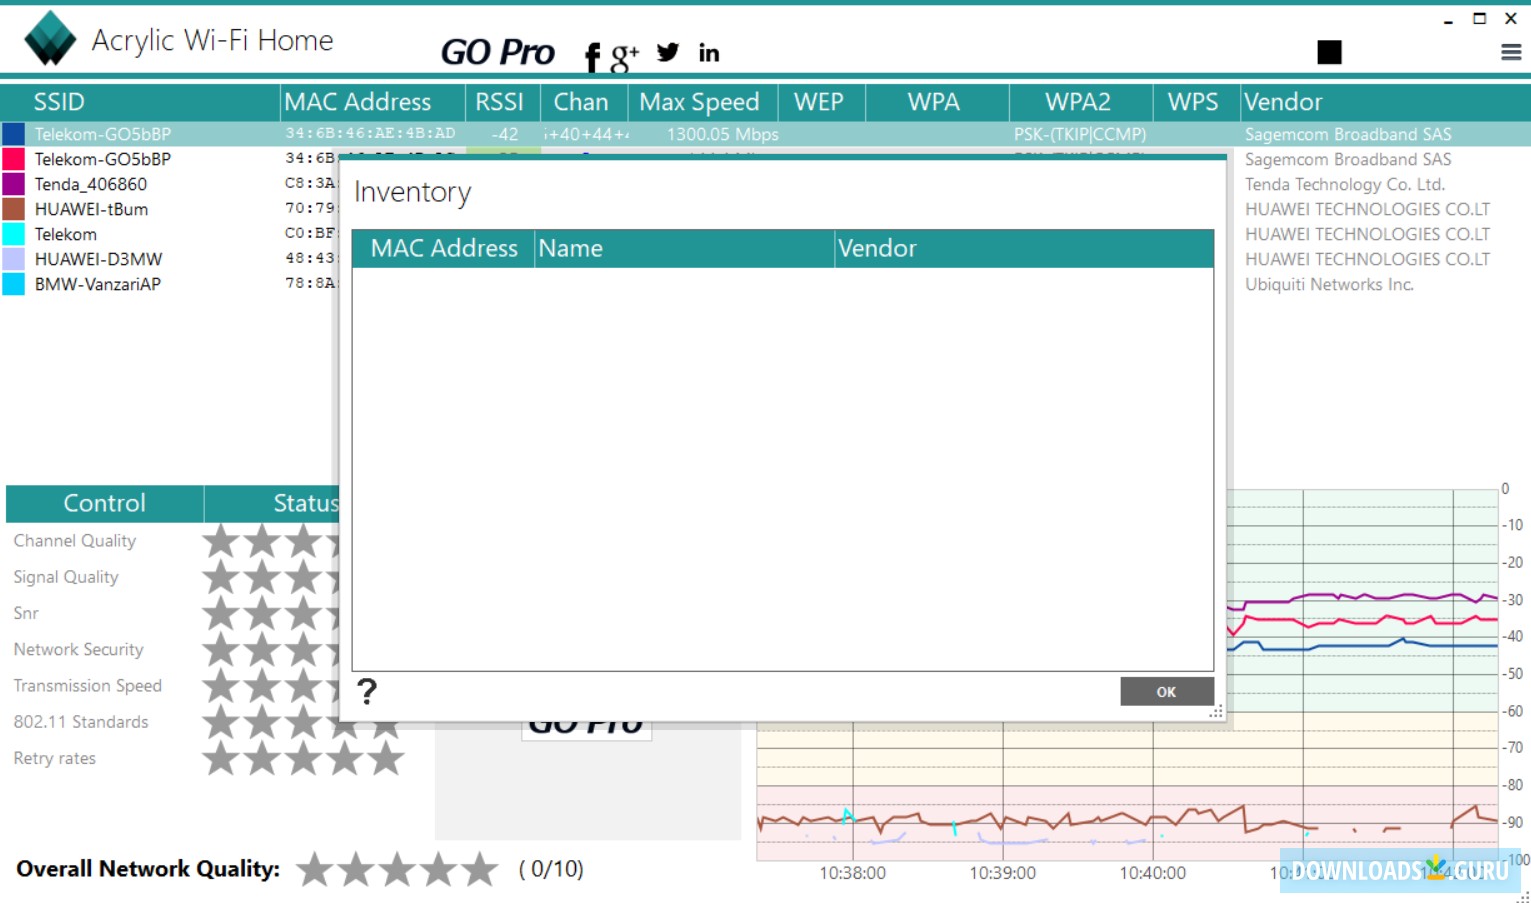Open the Google Plus social icon

(624, 58)
